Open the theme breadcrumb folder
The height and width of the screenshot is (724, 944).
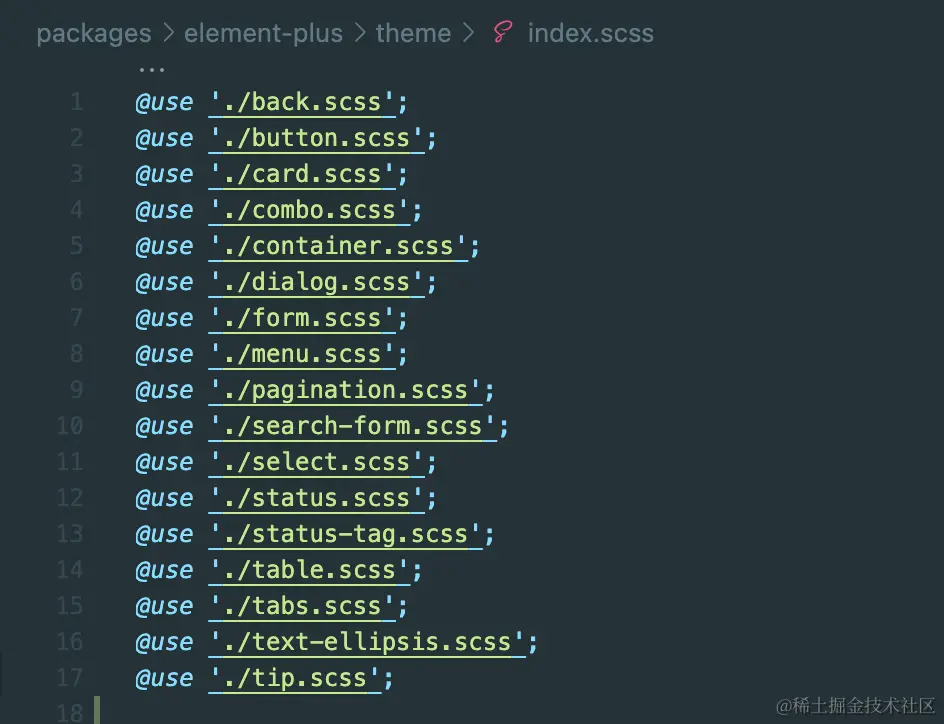click(413, 33)
